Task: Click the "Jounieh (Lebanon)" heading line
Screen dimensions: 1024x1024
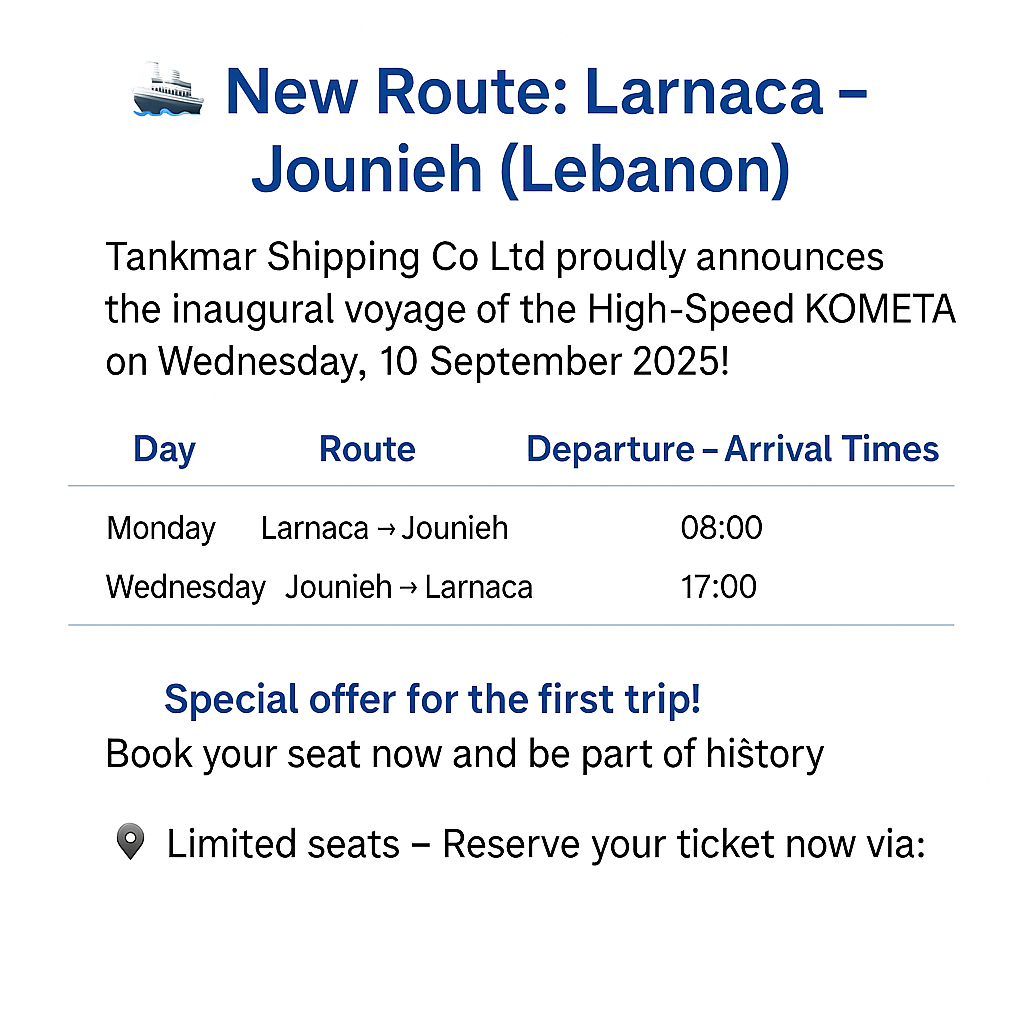Action: point(520,170)
